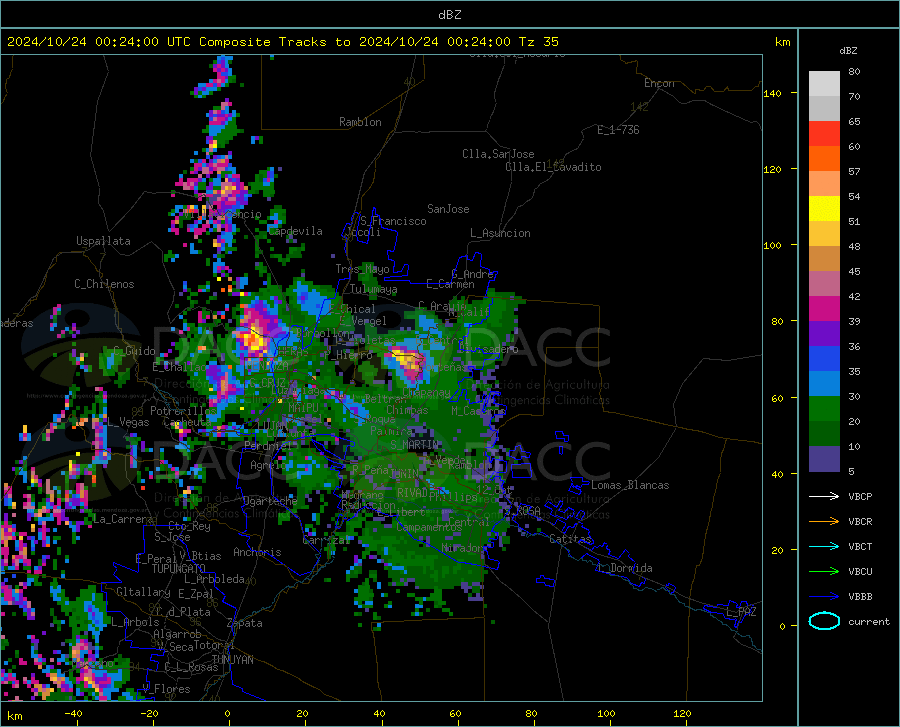
Task: Pick the dark green 10–20 dBZ swatch
Action: click(x=824, y=434)
